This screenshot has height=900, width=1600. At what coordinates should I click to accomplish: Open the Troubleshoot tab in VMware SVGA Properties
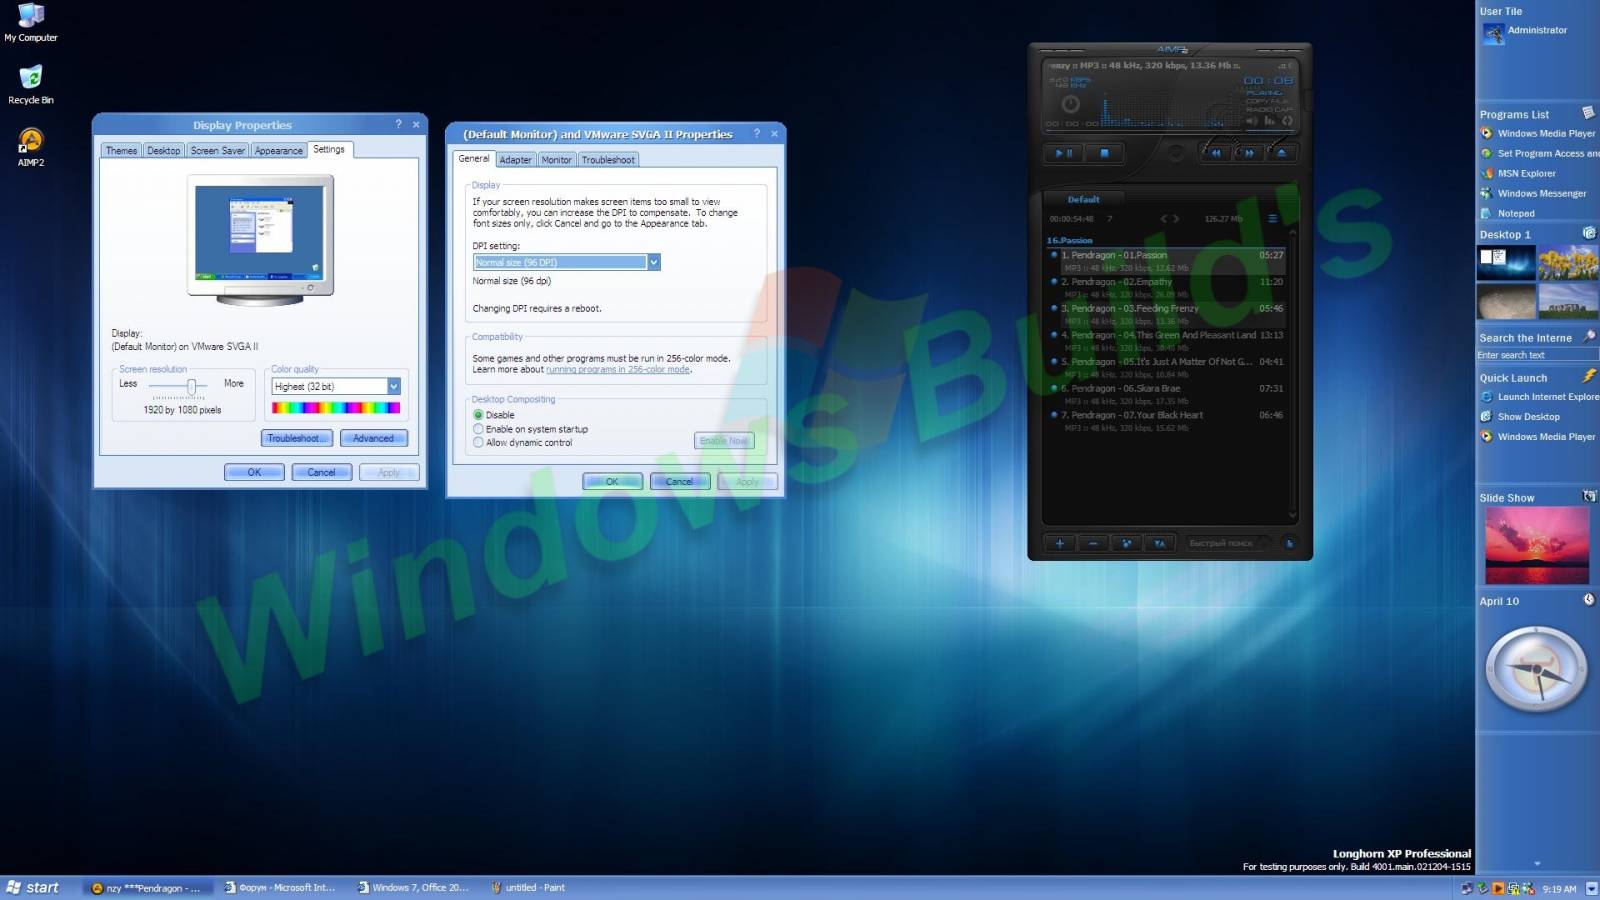point(608,160)
